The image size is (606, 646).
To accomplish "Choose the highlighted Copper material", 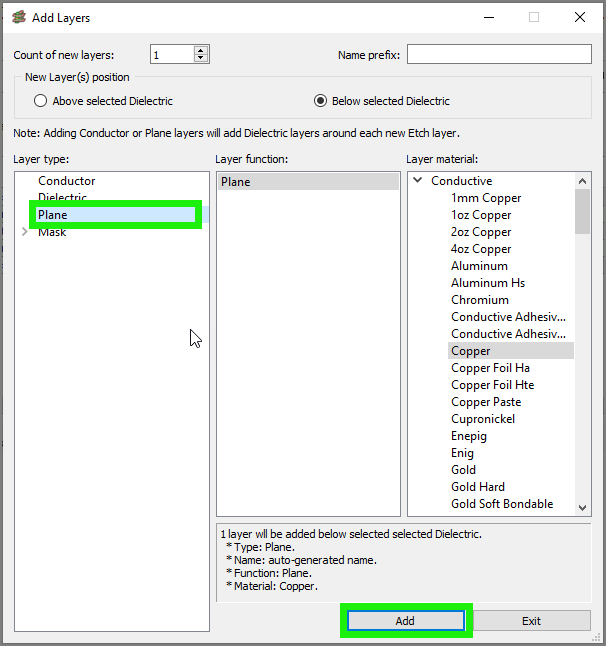I will pos(511,351).
